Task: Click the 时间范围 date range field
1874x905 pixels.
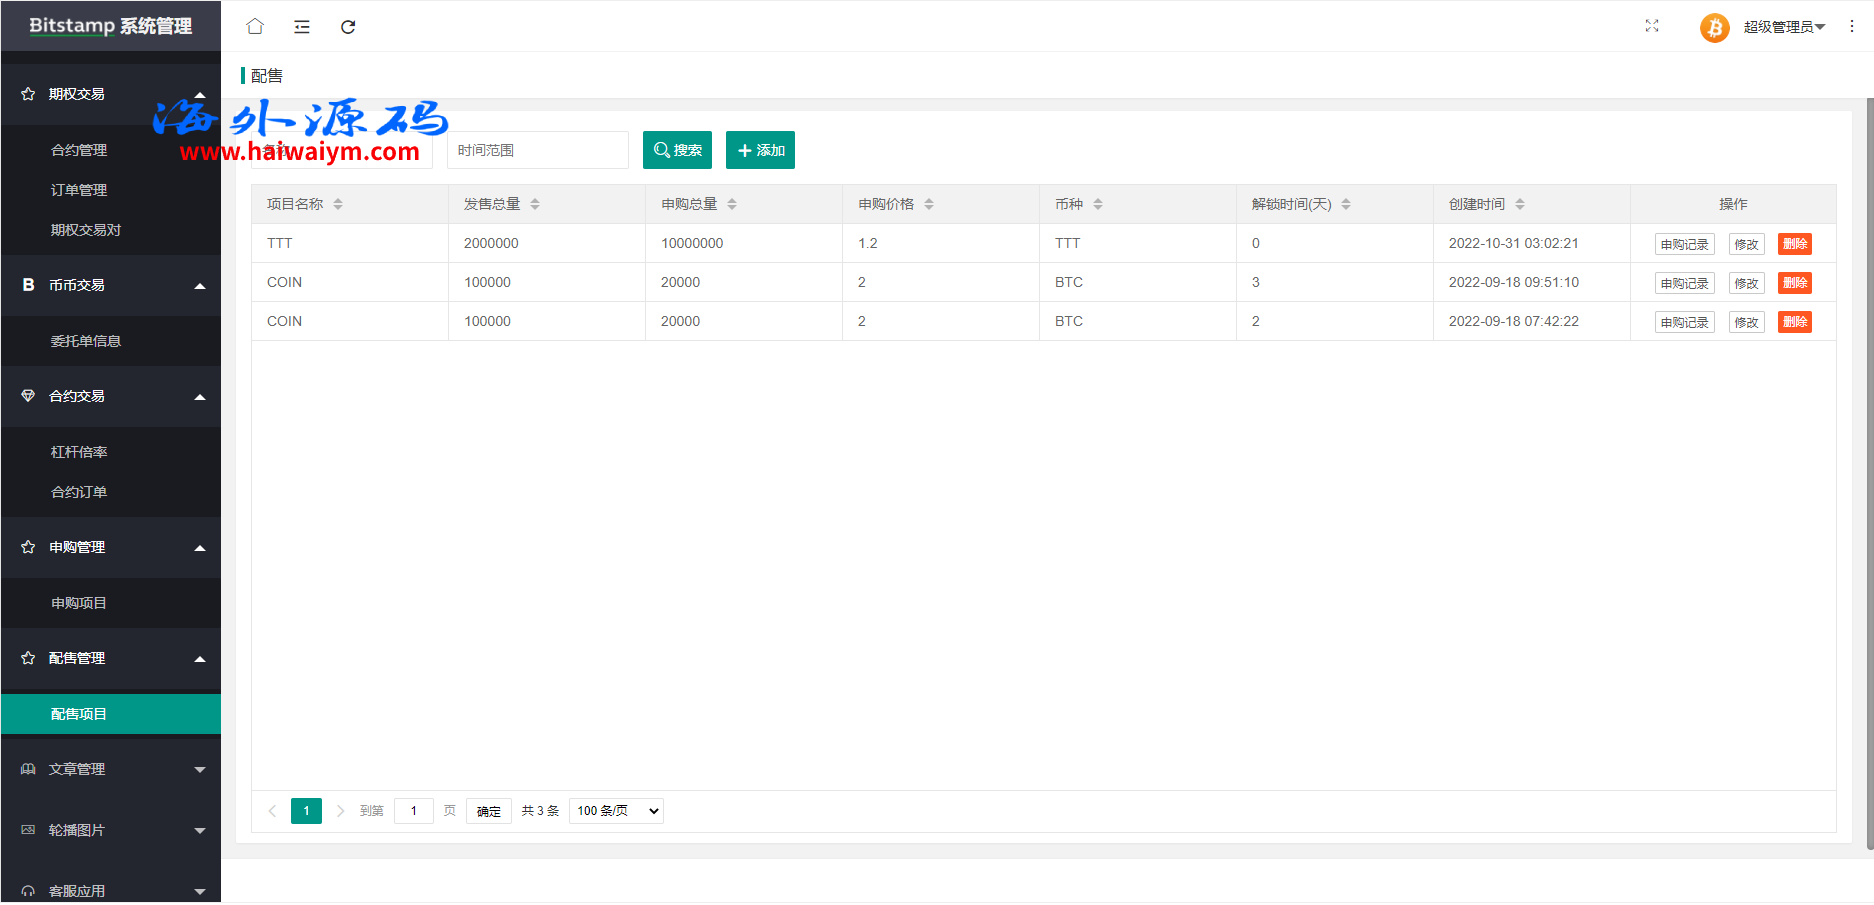Action: pos(537,150)
